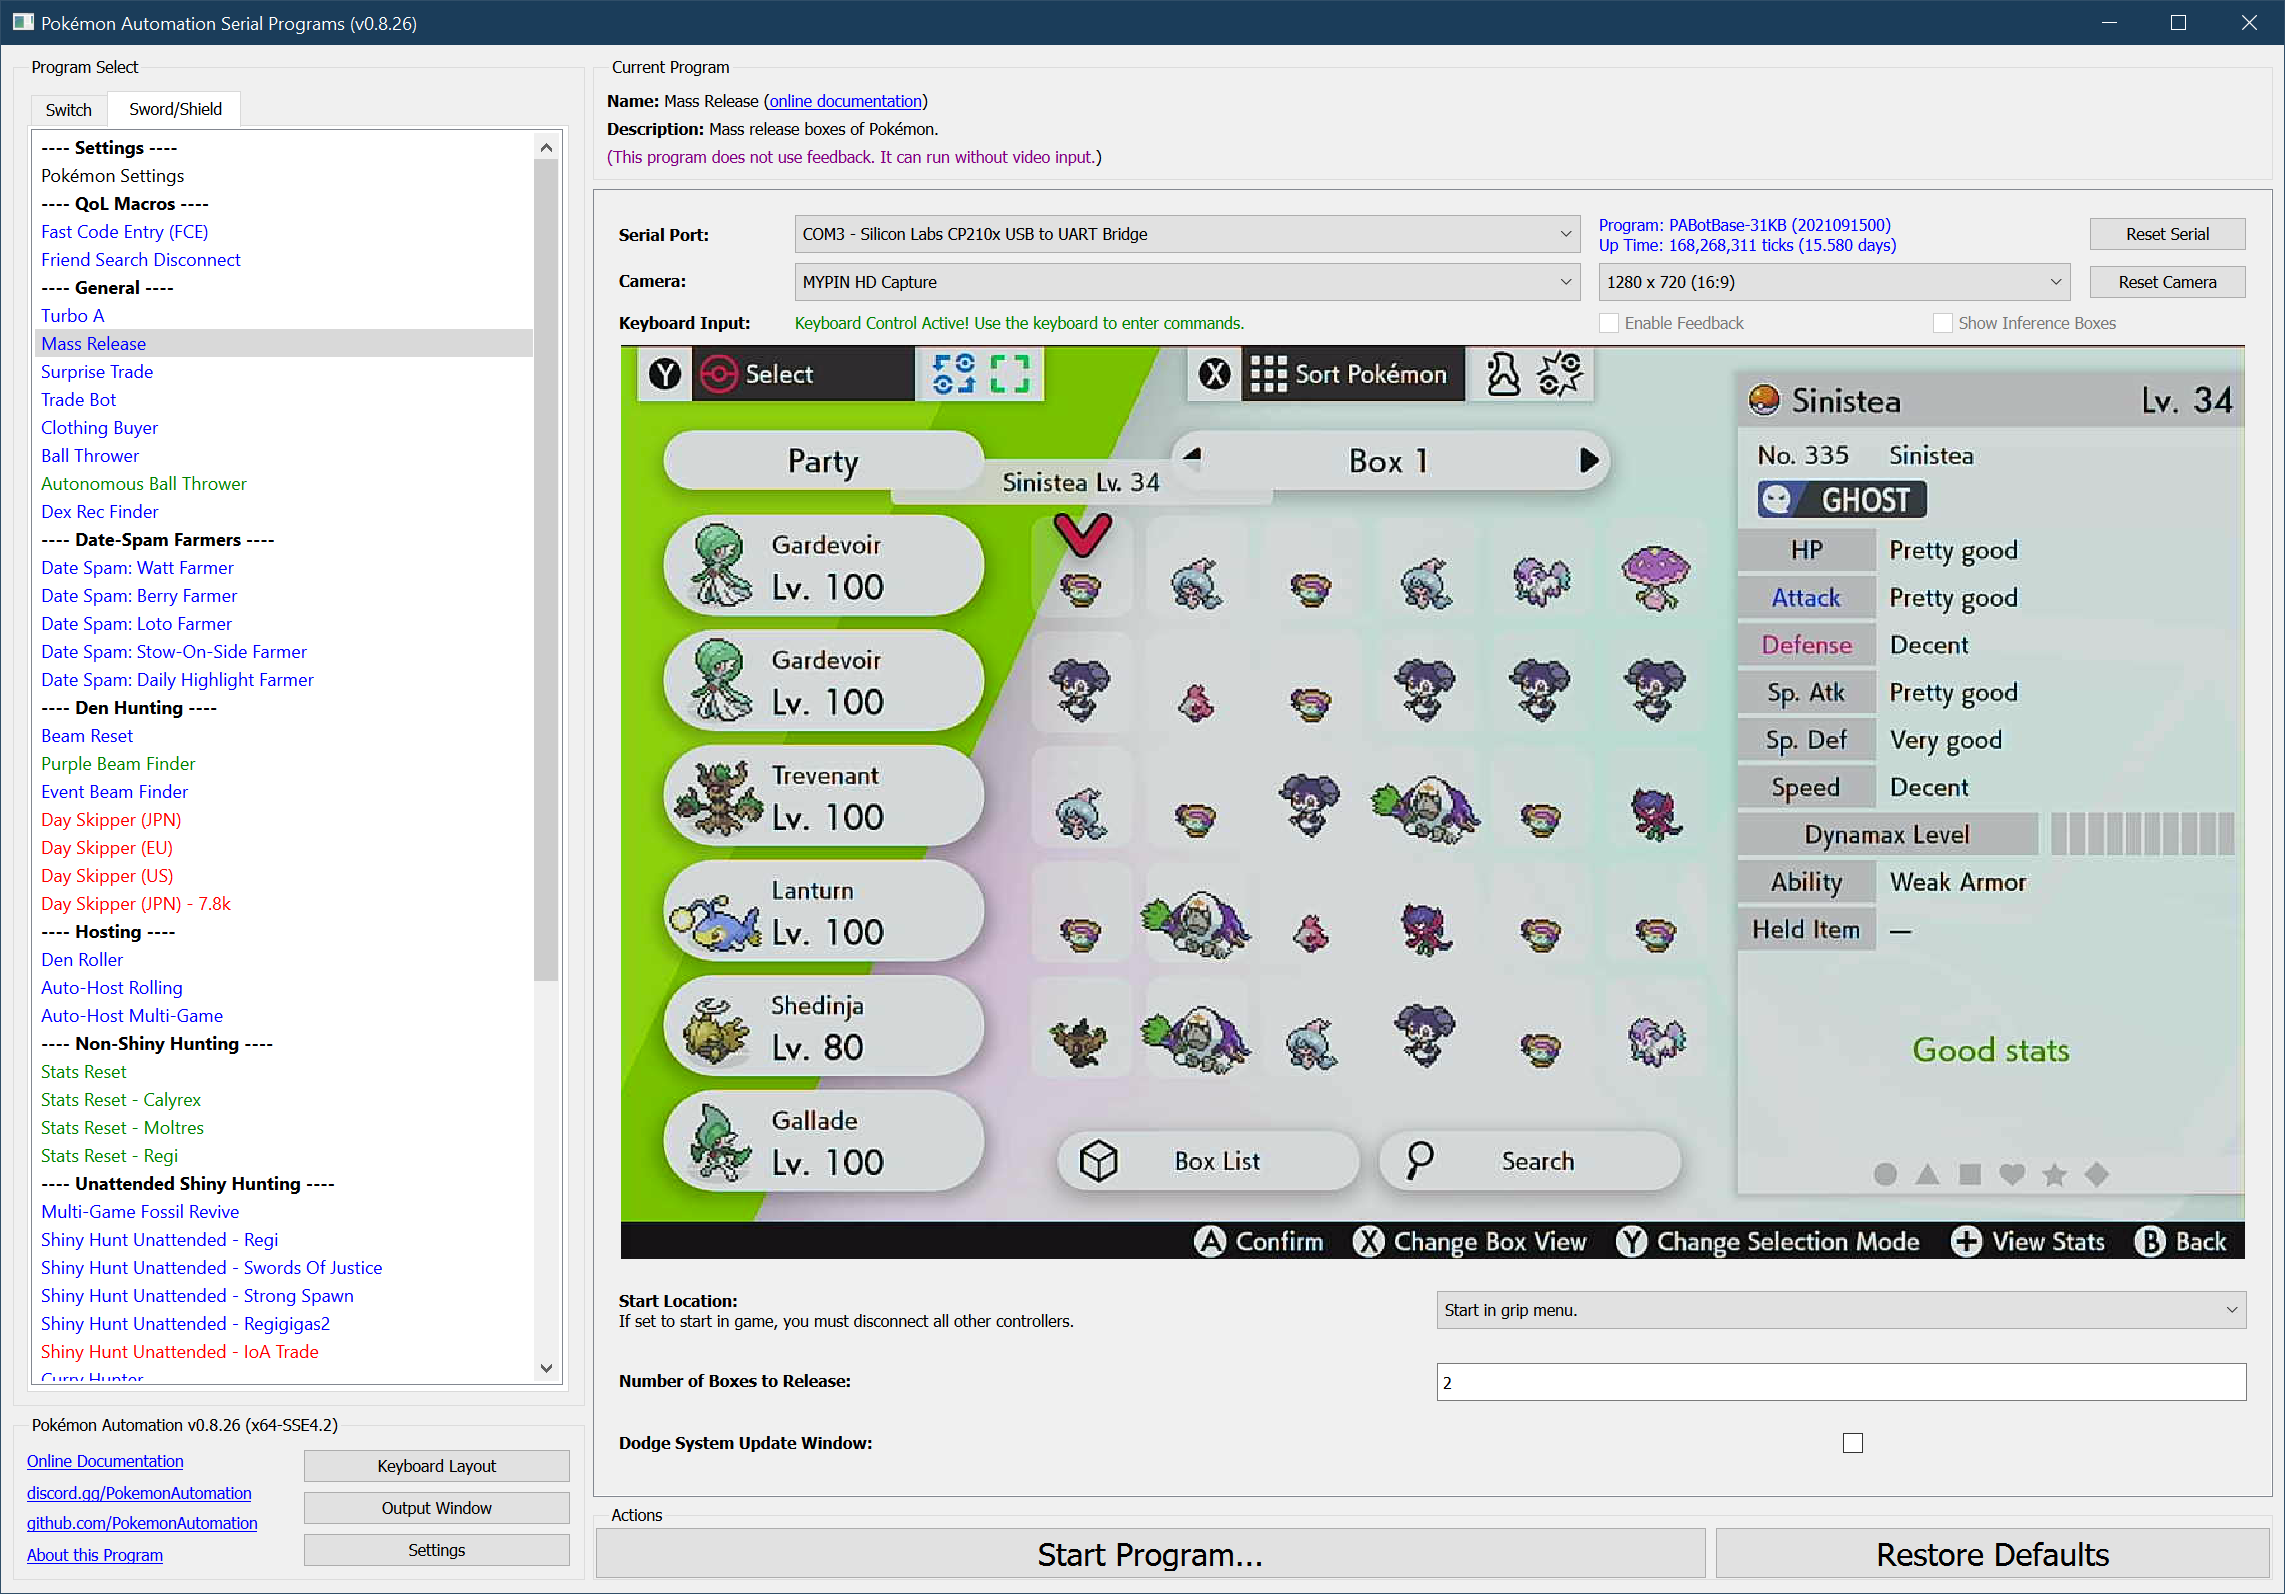Open the Start Location dropdown
Image resolution: width=2285 pixels, height=1594 pixels.
click(x=1840, y=1310)
